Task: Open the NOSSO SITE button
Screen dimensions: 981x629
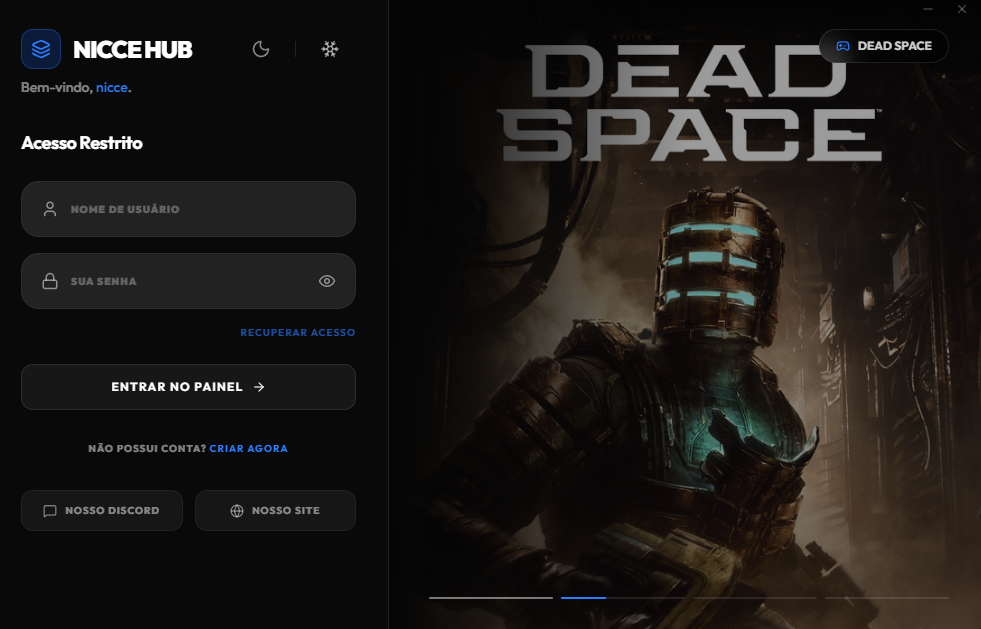Action: pos(275,510)
